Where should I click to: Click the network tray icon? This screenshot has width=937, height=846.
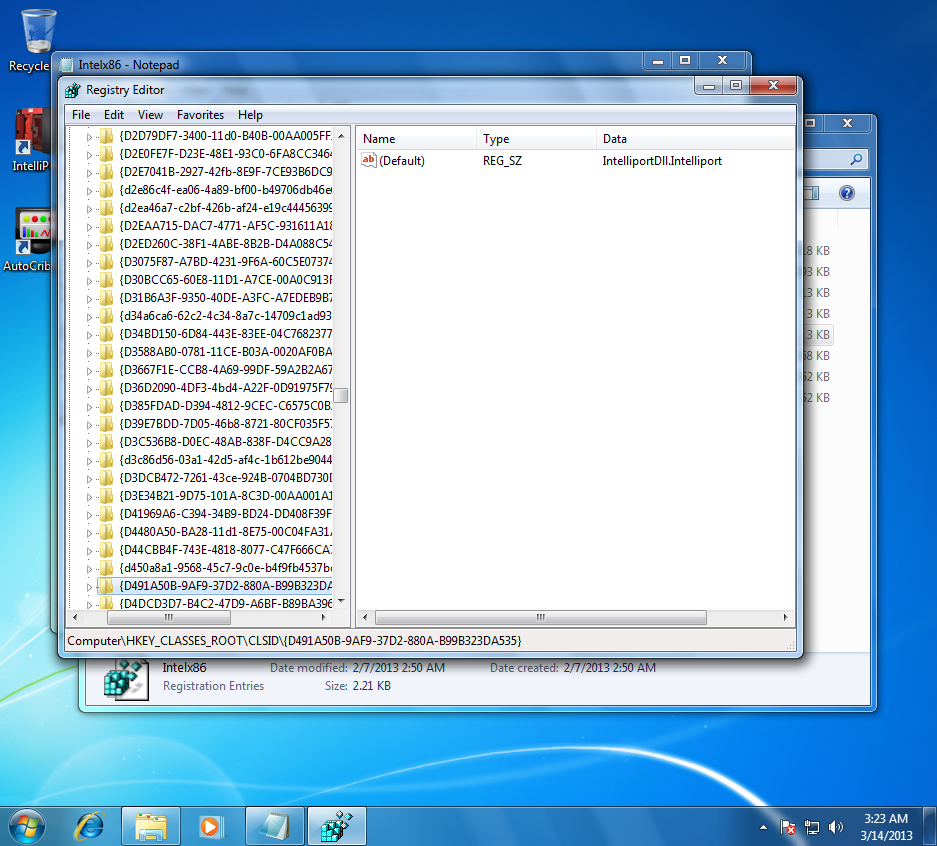click(x=812, y=827)
